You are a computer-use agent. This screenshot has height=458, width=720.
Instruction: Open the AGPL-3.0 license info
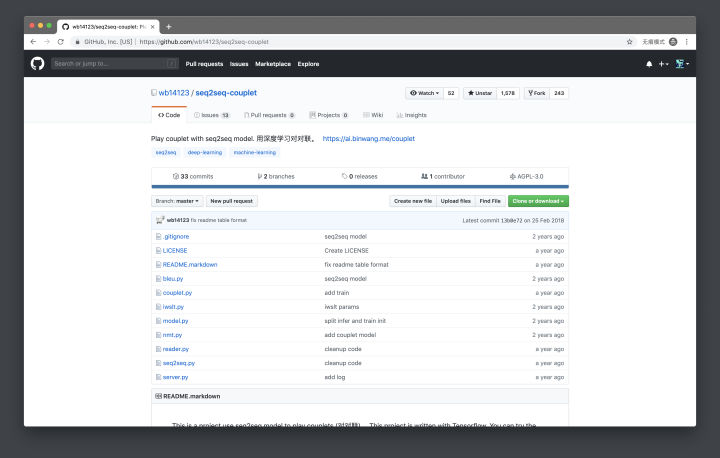(526, 176)
